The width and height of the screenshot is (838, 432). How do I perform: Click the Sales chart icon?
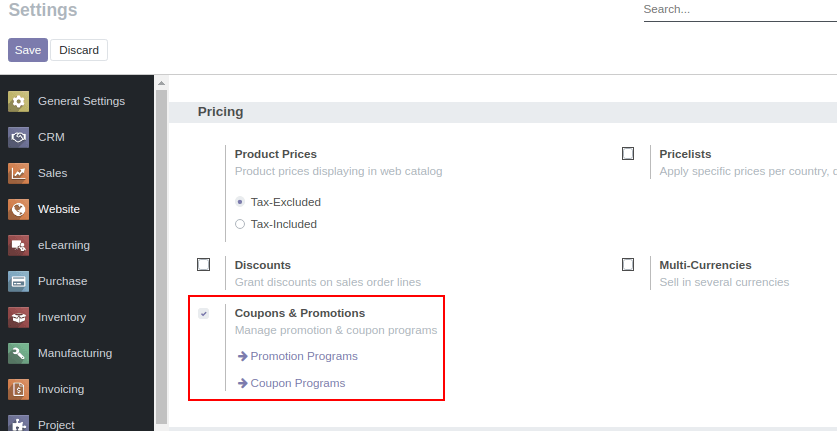tap(18, 173)
